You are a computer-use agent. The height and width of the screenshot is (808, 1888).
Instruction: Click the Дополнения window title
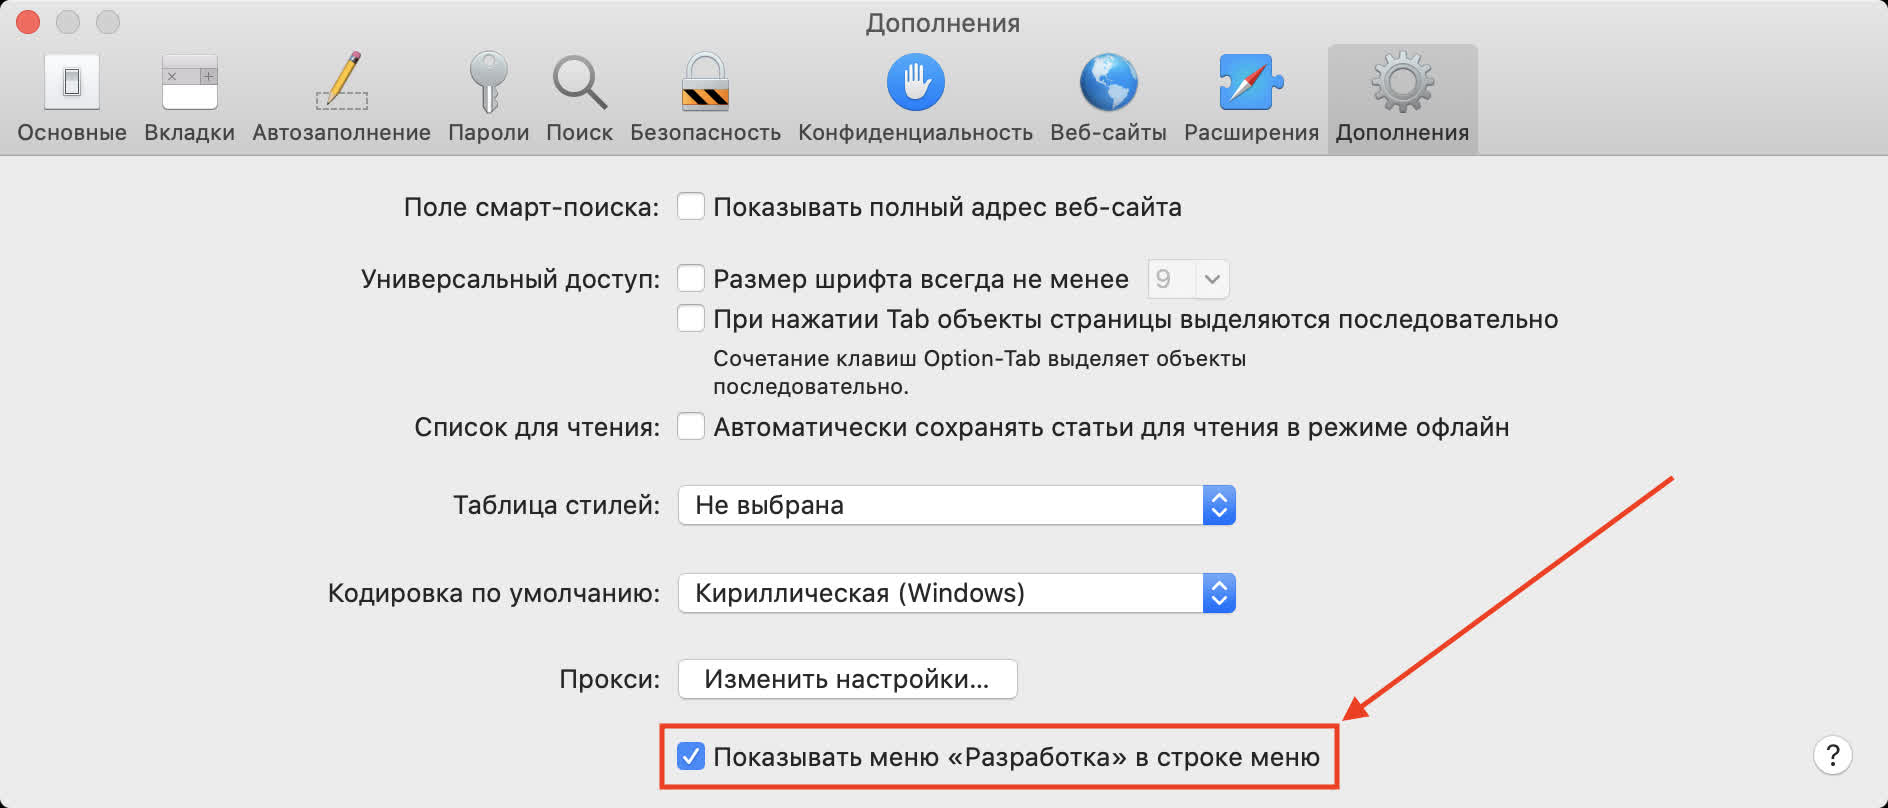pyautogui.click(x=943, y=23)
